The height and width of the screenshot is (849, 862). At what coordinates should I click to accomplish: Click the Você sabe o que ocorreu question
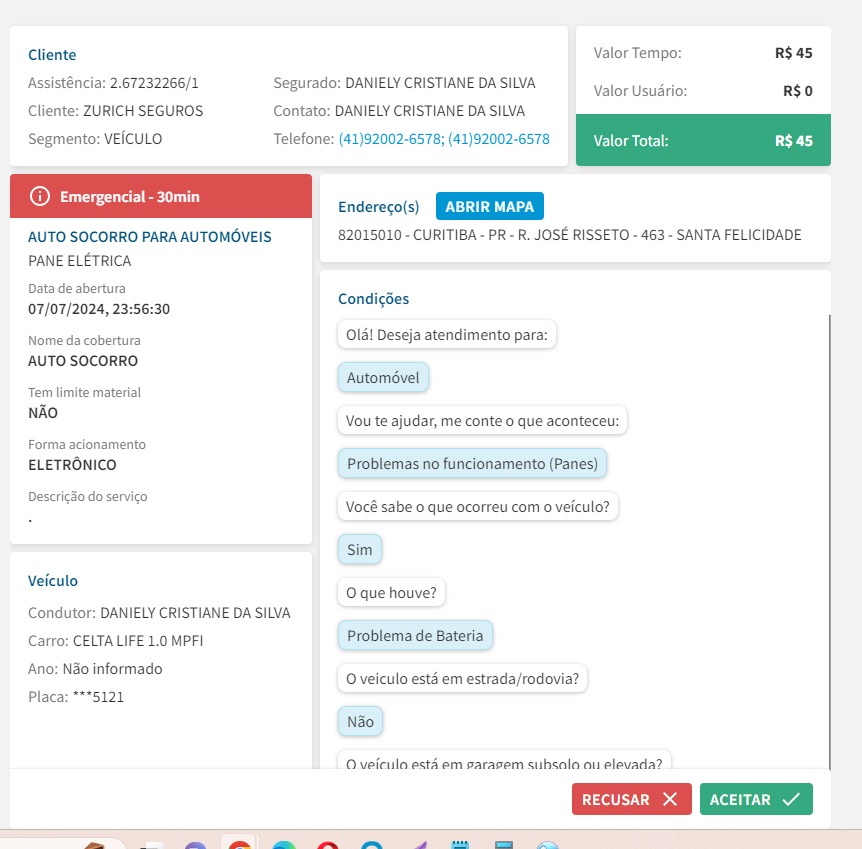(478, 506)
